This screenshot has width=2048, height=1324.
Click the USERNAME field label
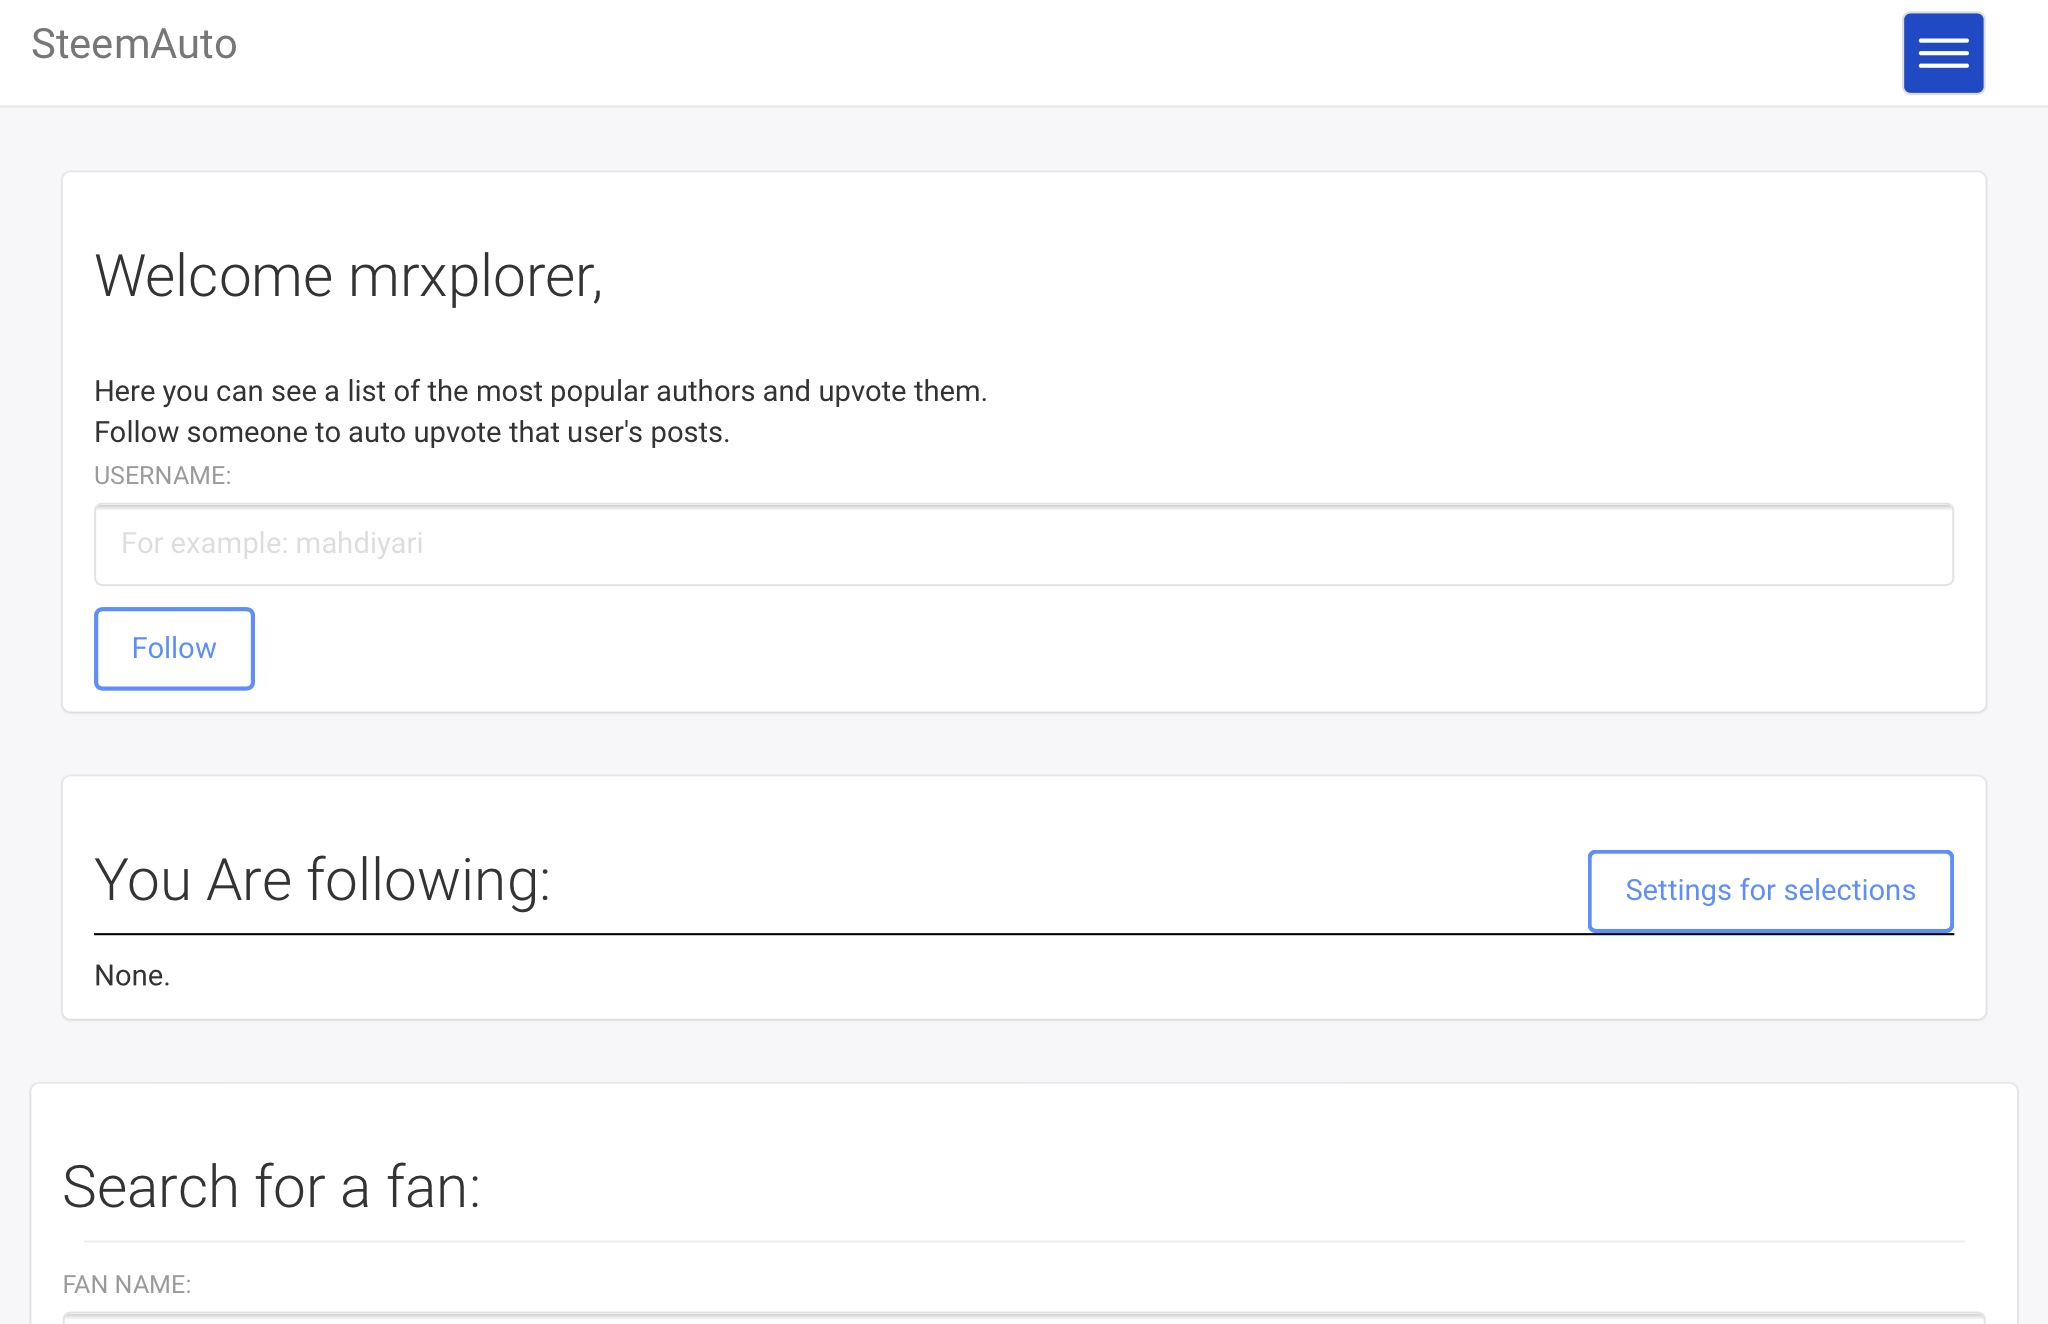[162, 476]
